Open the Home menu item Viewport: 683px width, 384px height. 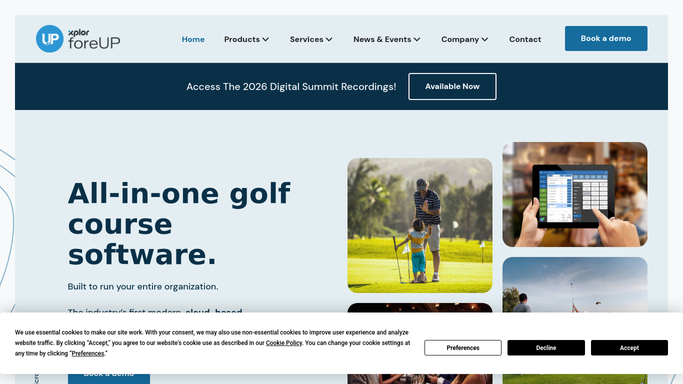(193, 39)
